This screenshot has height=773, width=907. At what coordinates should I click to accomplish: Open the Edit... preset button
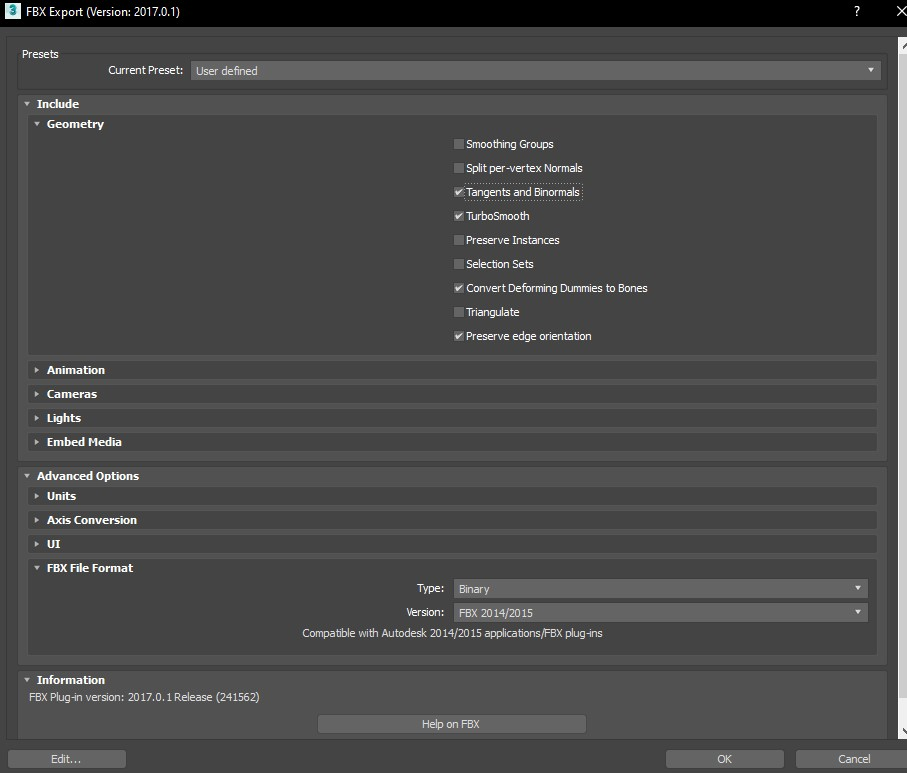[x=66, y=759]
